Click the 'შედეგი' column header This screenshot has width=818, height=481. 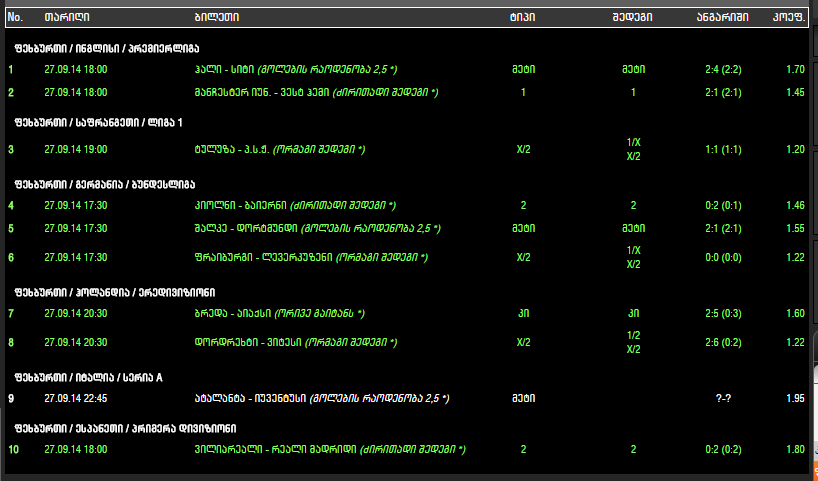point(632,17)
